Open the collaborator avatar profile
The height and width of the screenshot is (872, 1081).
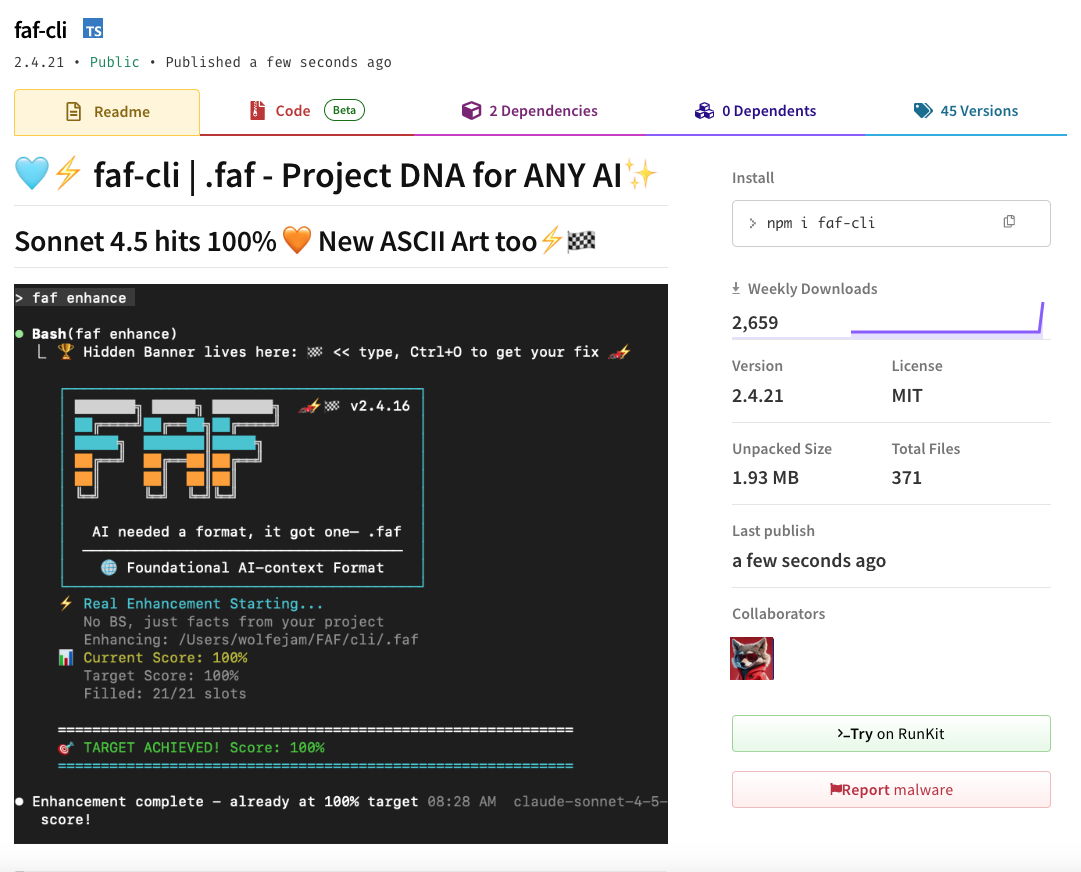coord(751,658)
